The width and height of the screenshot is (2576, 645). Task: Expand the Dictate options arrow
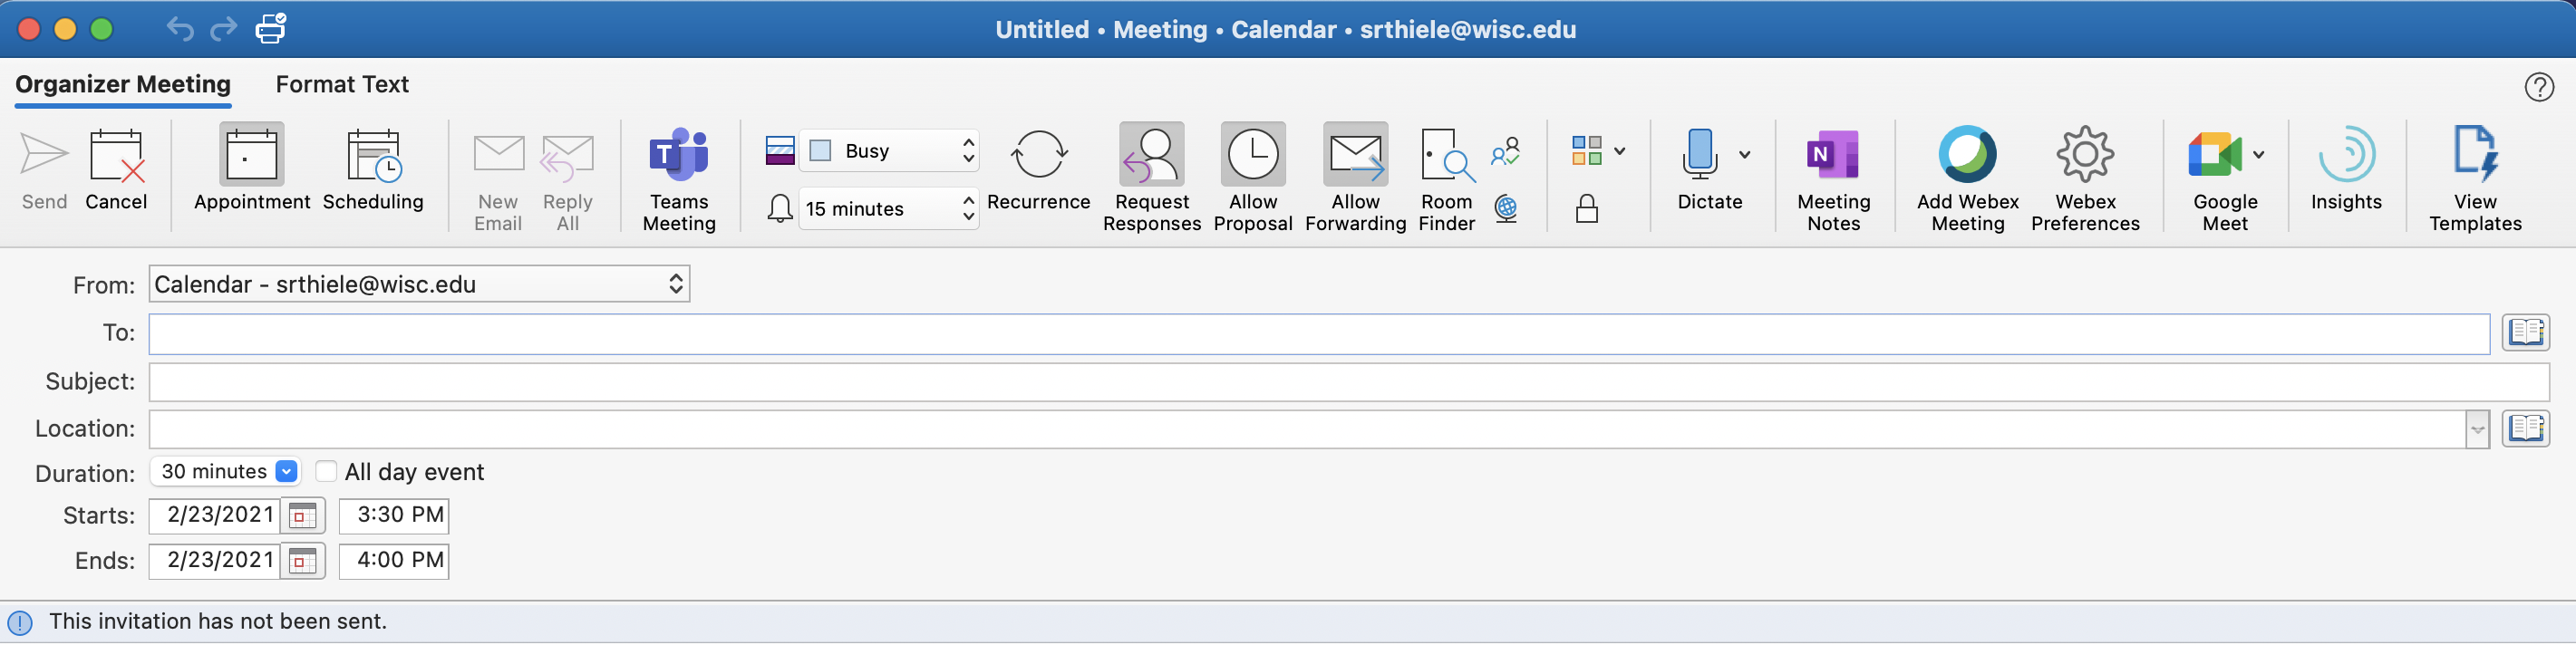tap(1744, 154)
